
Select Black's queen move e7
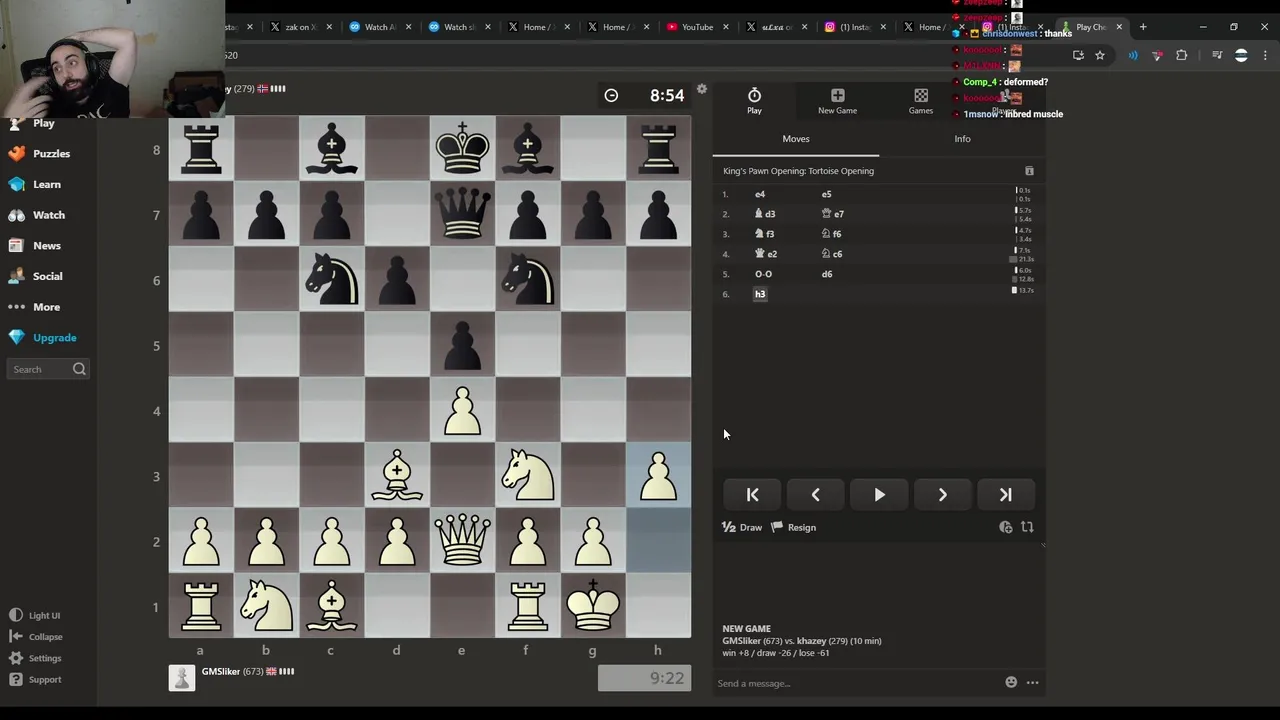[833, 214]
